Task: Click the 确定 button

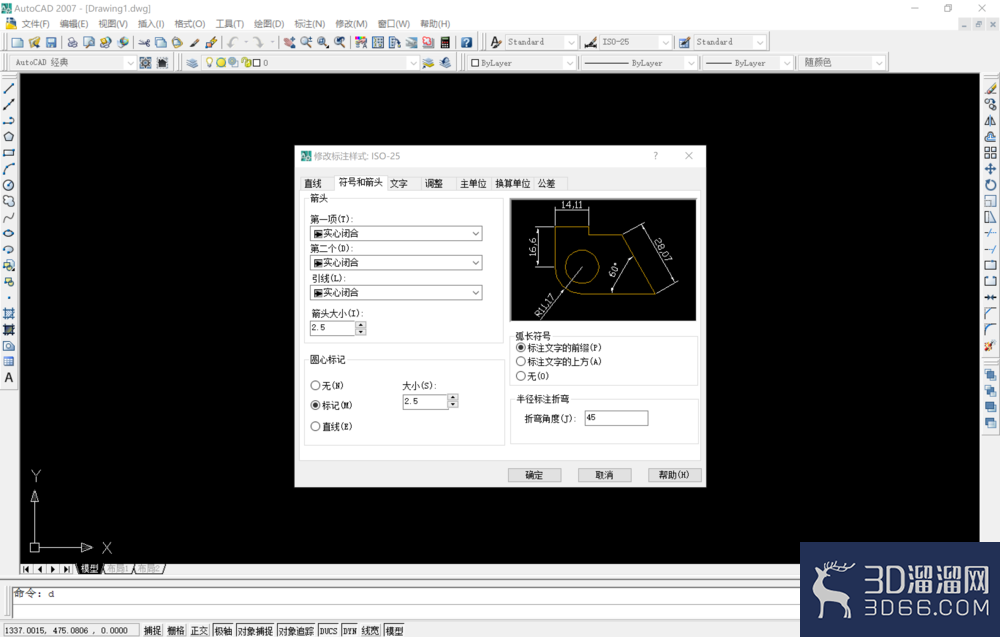Action: (534, 475)
